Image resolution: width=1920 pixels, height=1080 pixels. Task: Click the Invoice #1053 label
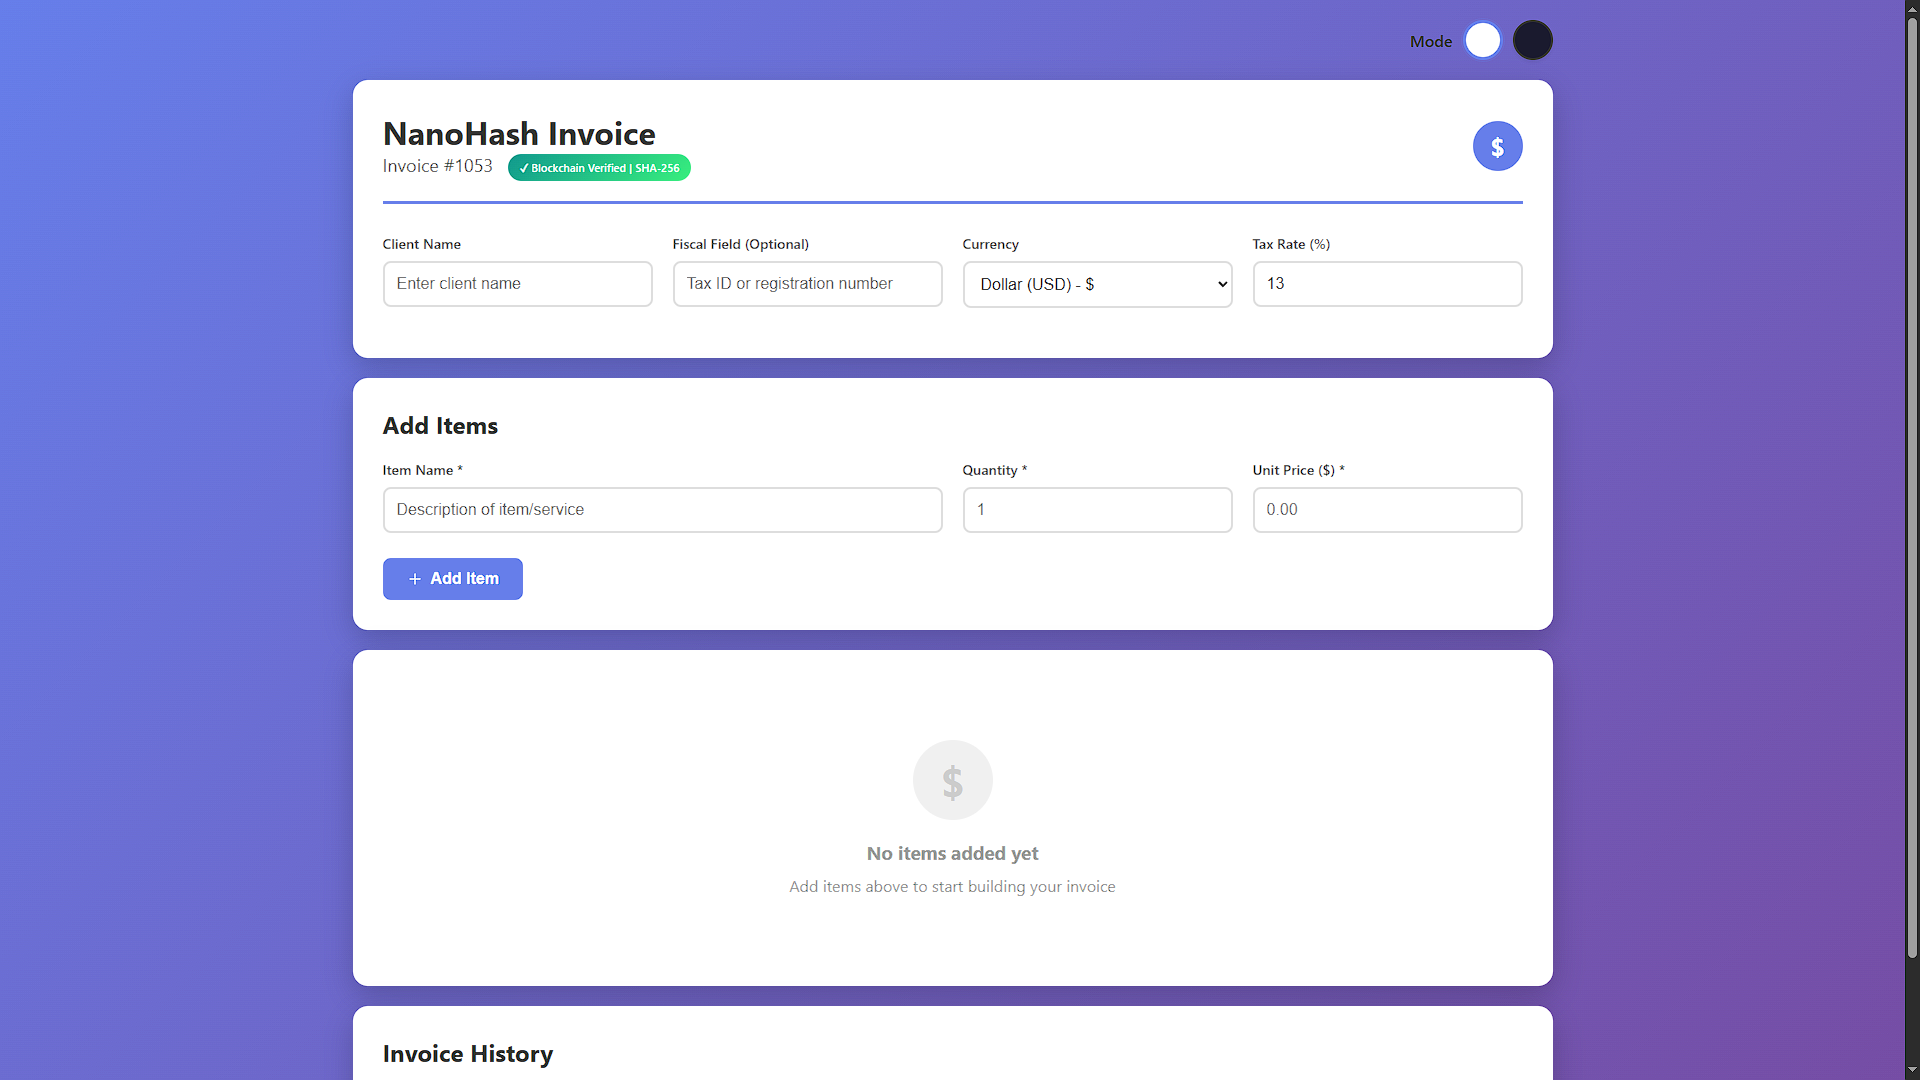(437, 166)
